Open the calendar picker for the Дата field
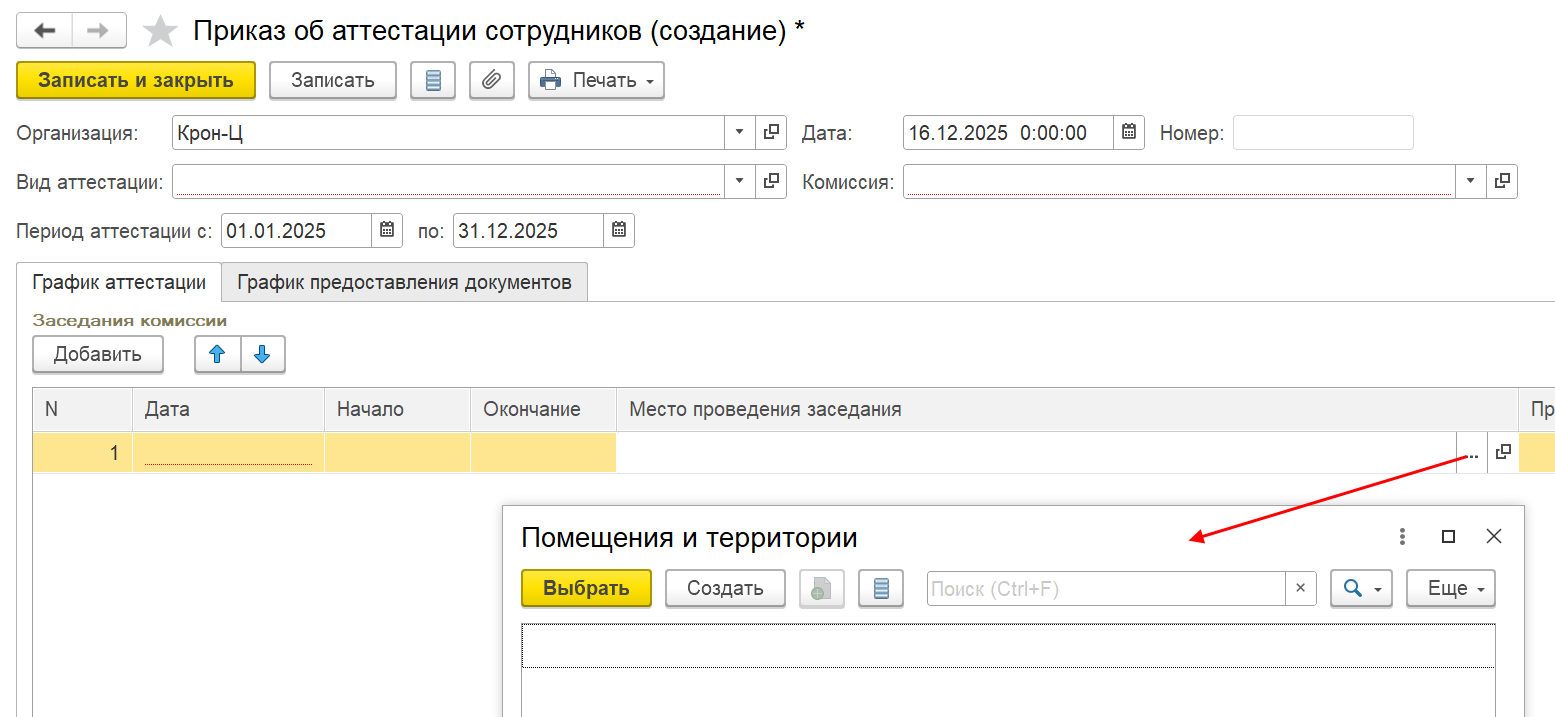Viewport: 1555px width, 717px height. 1129,133
